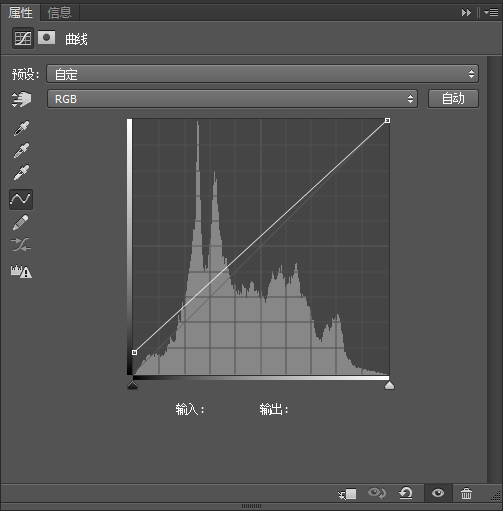Click the histogram clipping warning icon
Screen dimensions: 503x511
[x=21, y=271]
